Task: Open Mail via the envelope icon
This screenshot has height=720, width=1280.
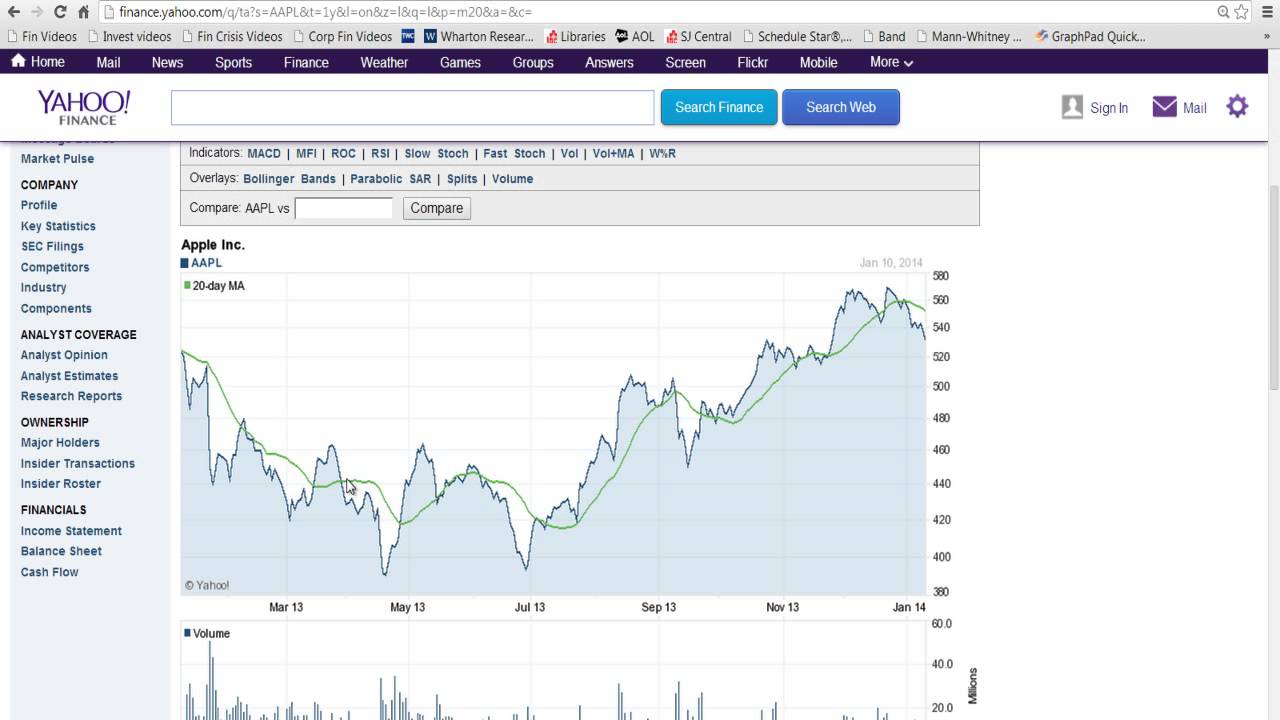Action: coord(1164,107)
